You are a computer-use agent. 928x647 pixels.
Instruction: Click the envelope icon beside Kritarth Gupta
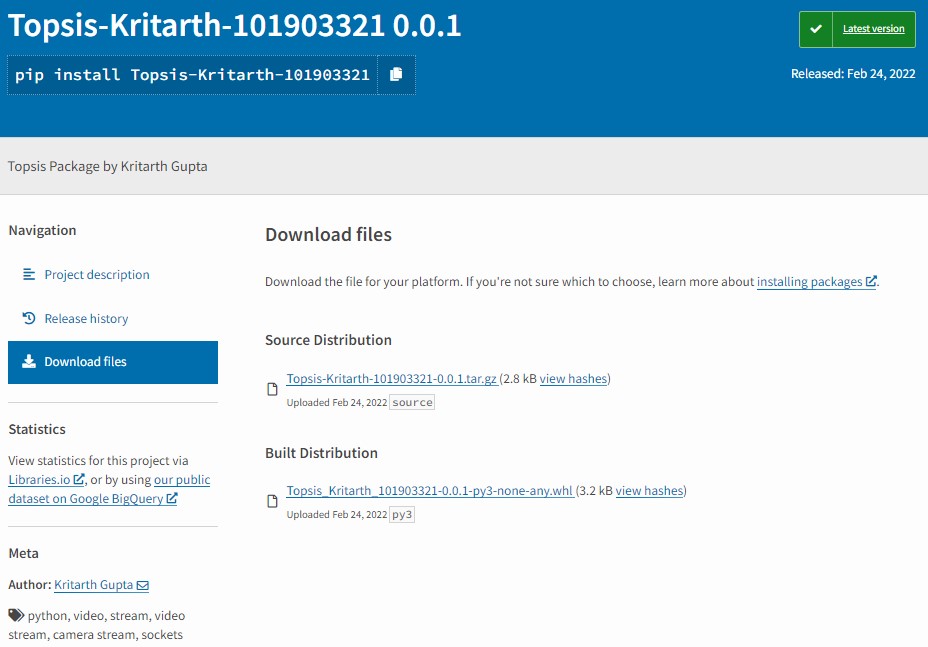click(x=143, y=585)
